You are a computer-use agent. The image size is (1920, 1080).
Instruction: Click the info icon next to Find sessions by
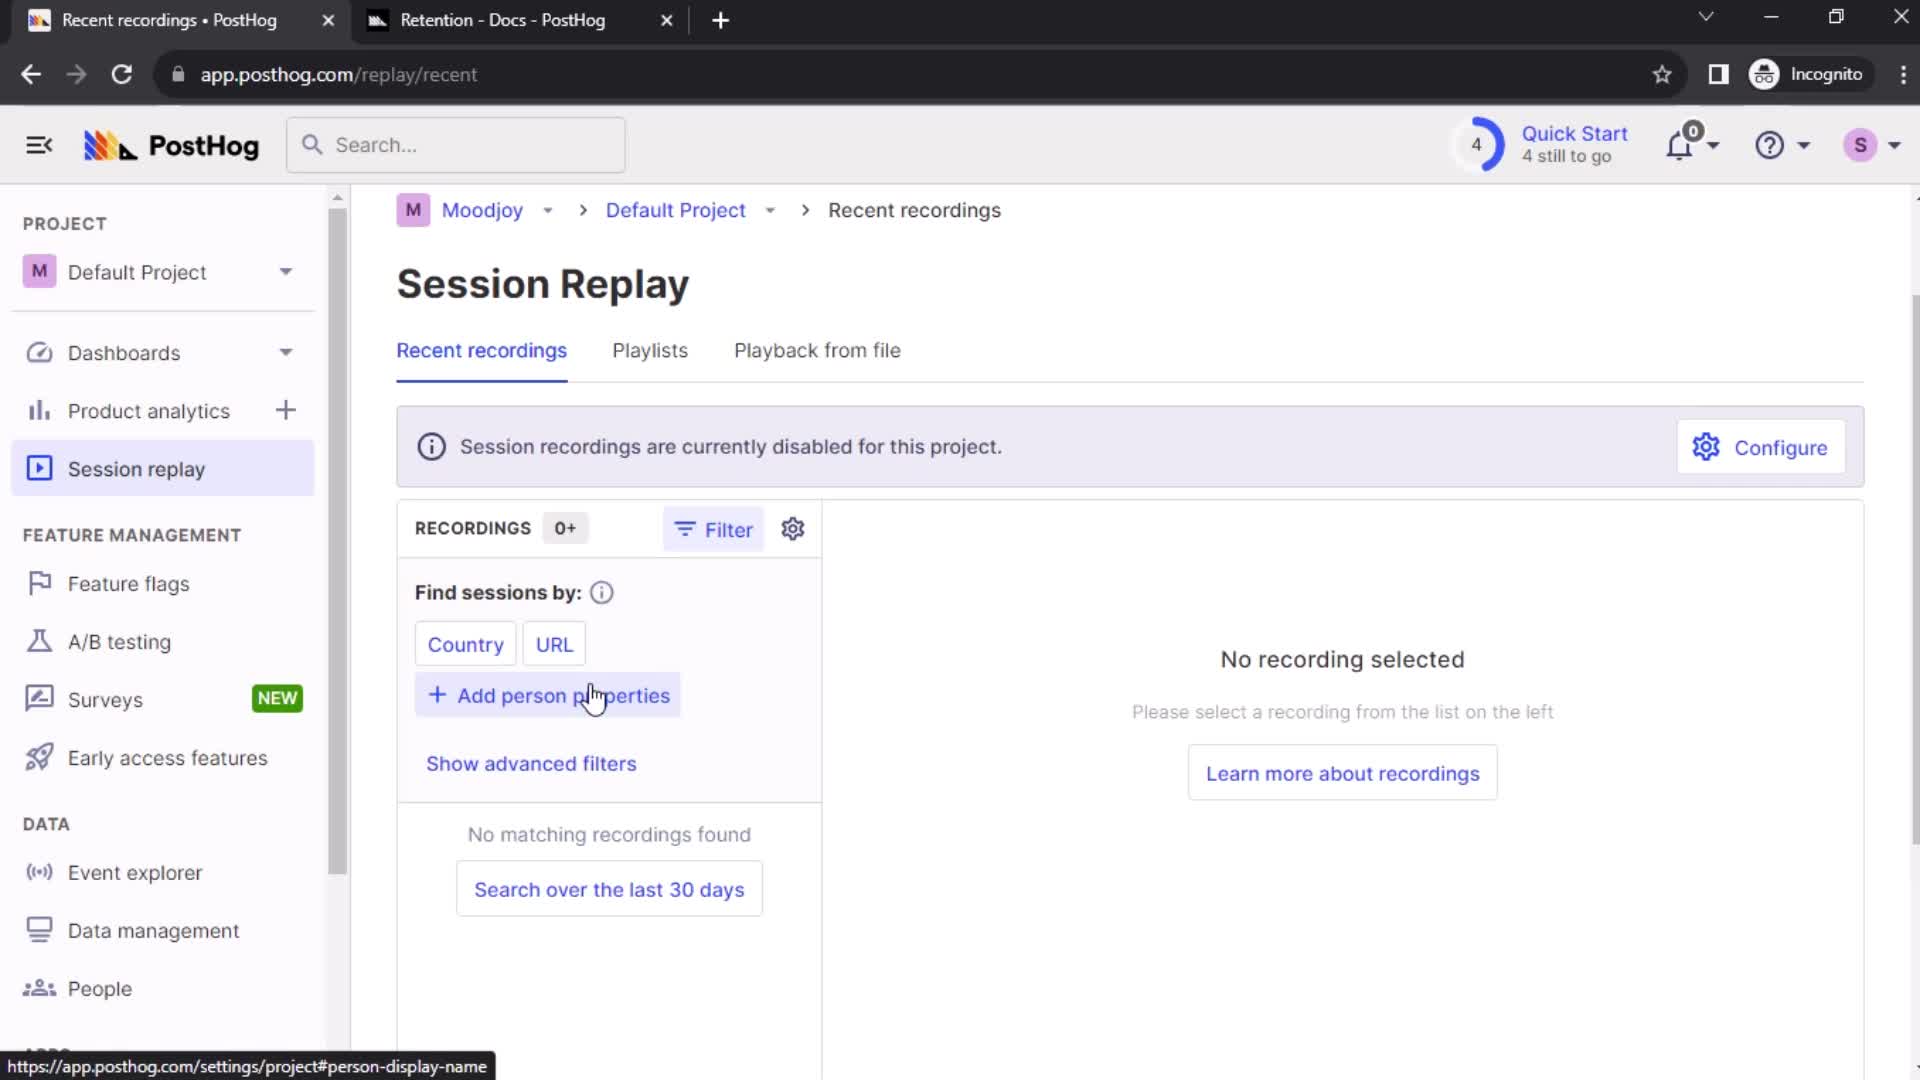pyautogui.click(x=601, y=592)
